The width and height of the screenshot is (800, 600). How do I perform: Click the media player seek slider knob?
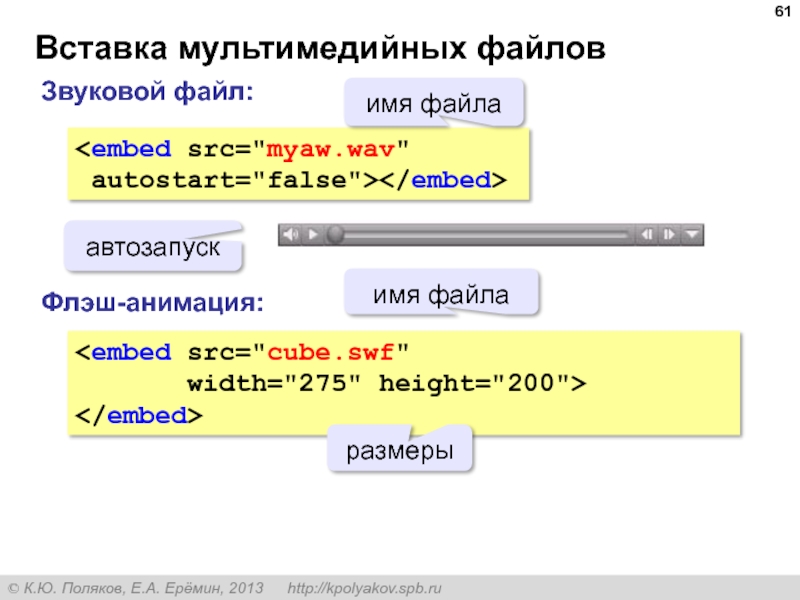click(335, 235)
